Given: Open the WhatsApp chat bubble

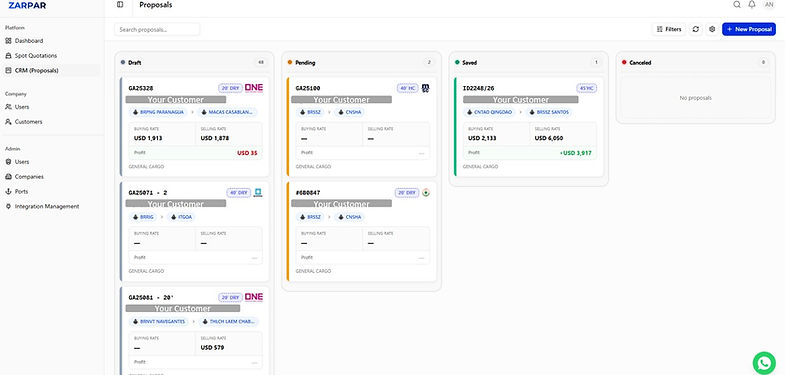Looking at the screenshot, I should tap(764, 363).
